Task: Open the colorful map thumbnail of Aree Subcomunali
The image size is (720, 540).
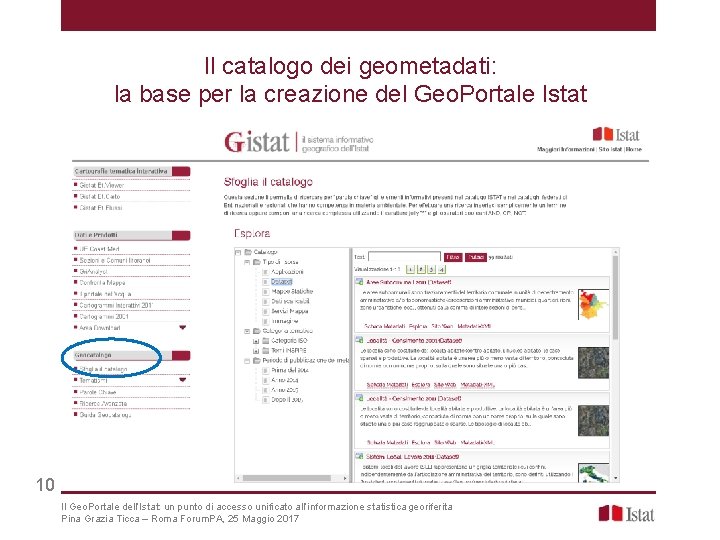Action: click(x=593, y=304)
